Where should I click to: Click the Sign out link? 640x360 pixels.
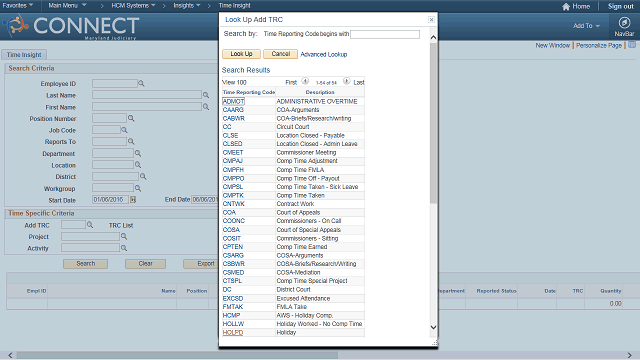620,6
